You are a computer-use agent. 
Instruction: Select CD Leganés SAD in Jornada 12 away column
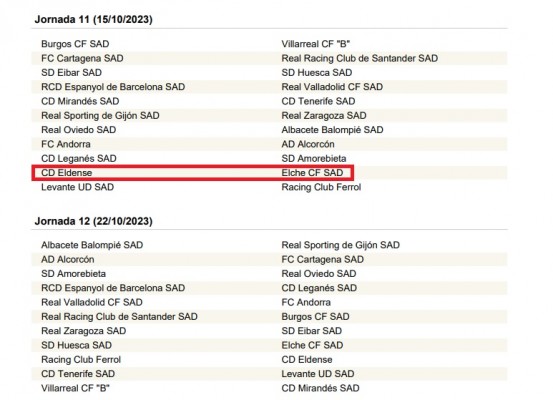319,288
